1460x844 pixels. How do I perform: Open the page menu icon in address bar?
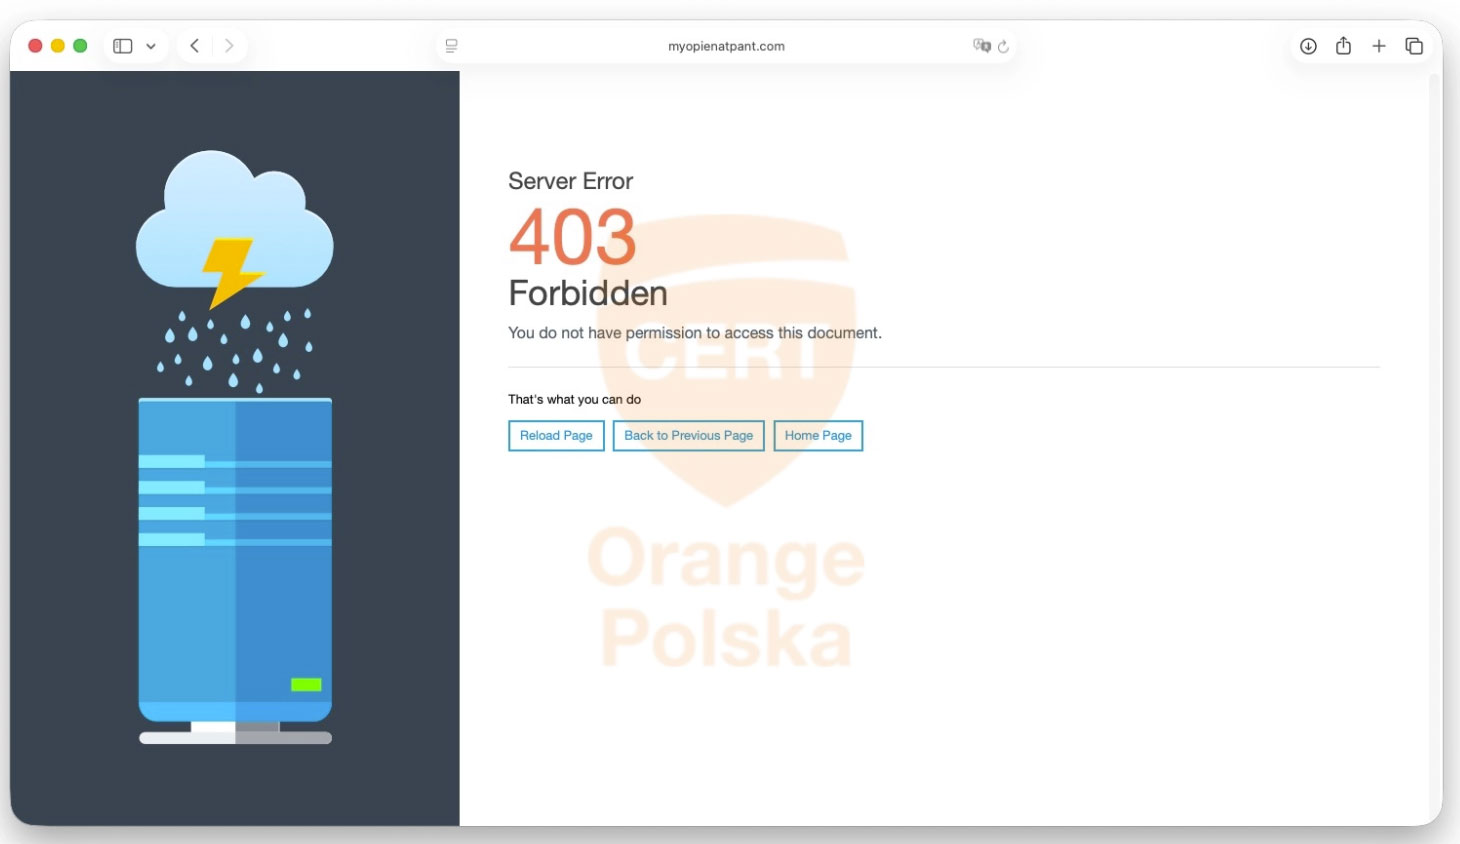(x=452, y=46)
